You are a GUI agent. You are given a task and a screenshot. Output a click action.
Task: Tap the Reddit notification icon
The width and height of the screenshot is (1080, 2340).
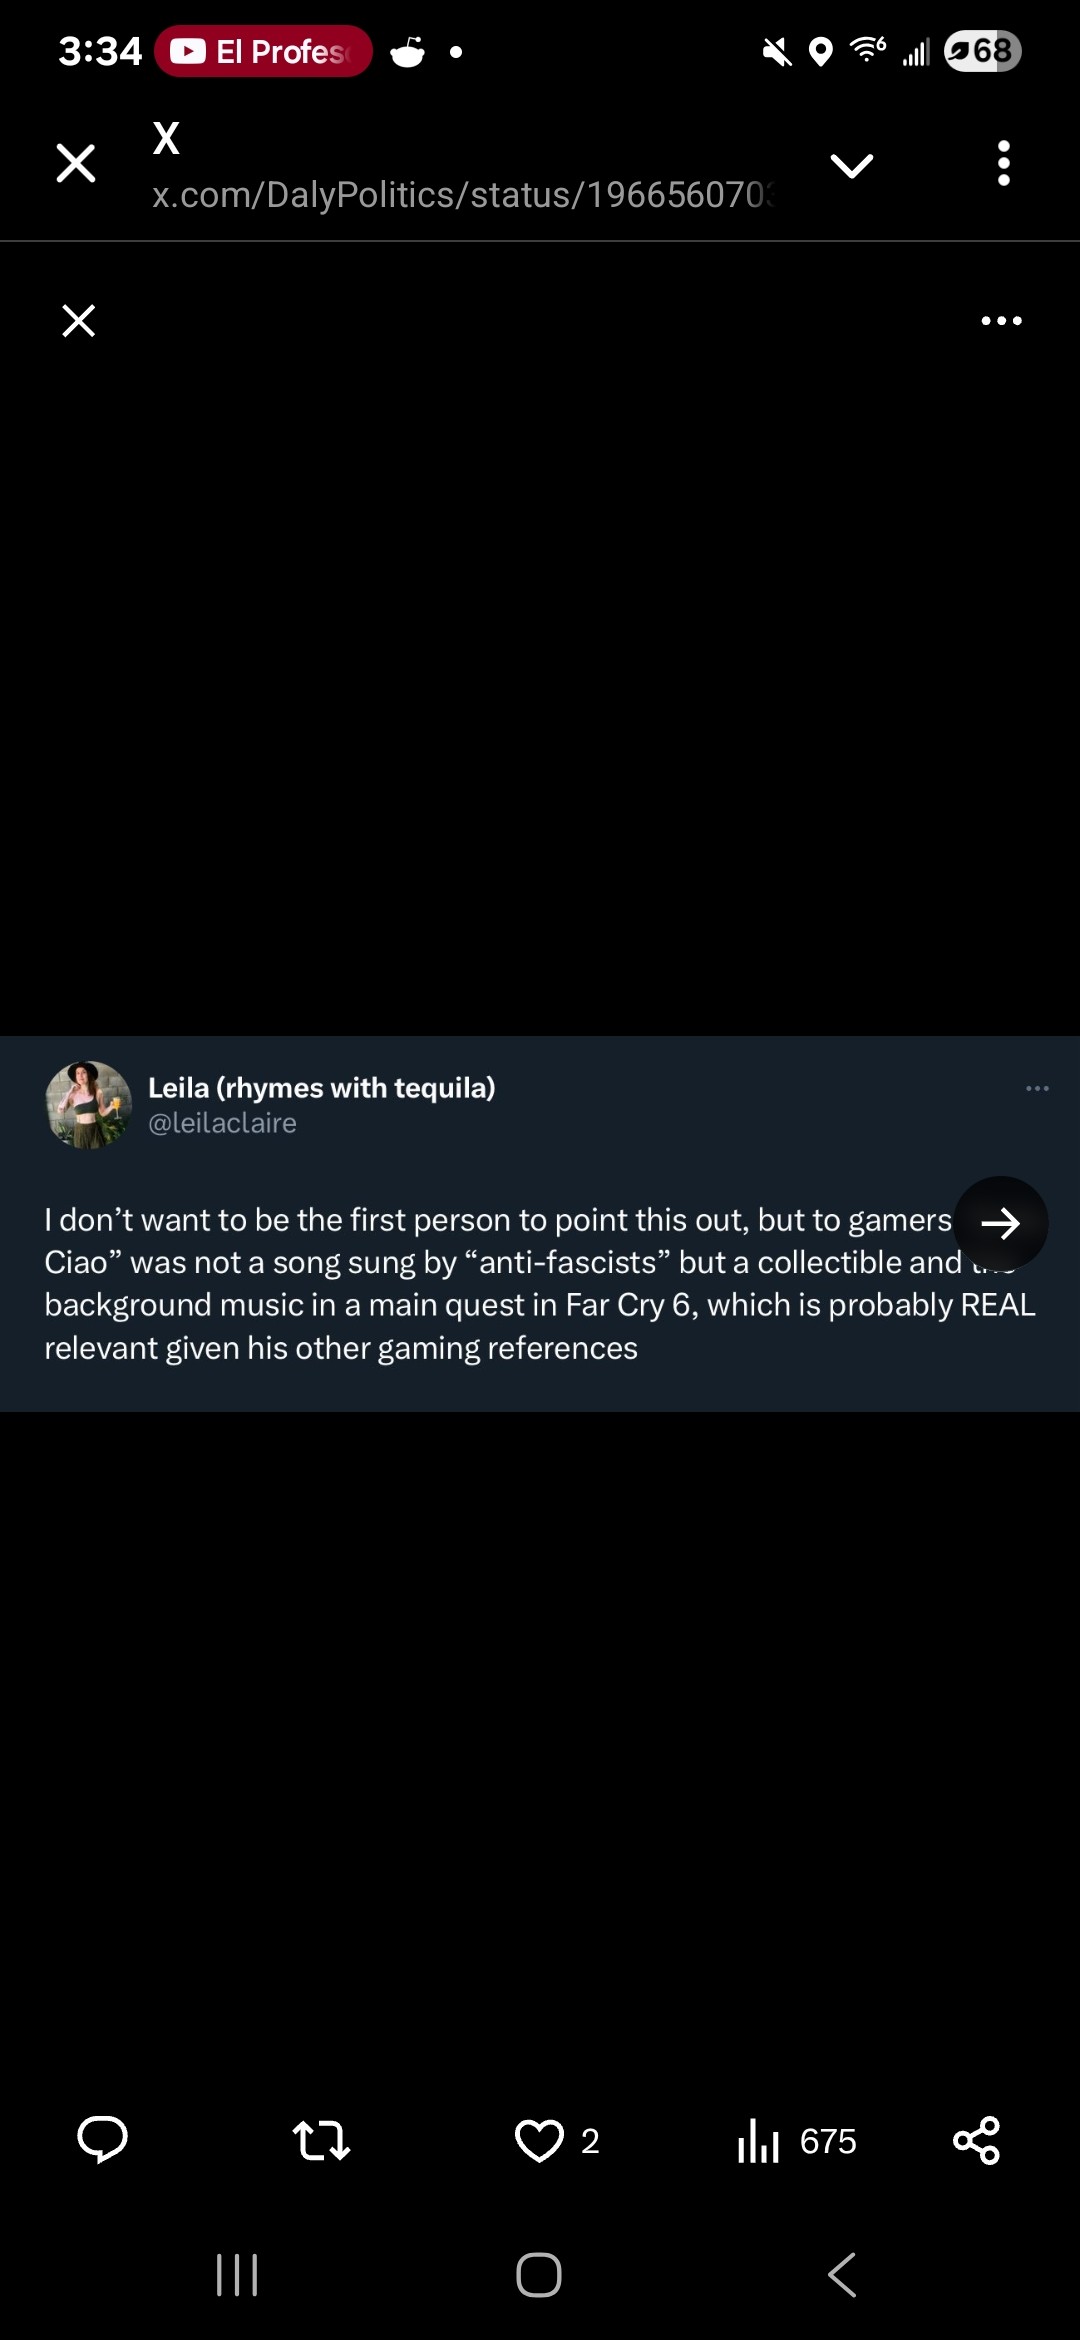(x=408, y=51)
